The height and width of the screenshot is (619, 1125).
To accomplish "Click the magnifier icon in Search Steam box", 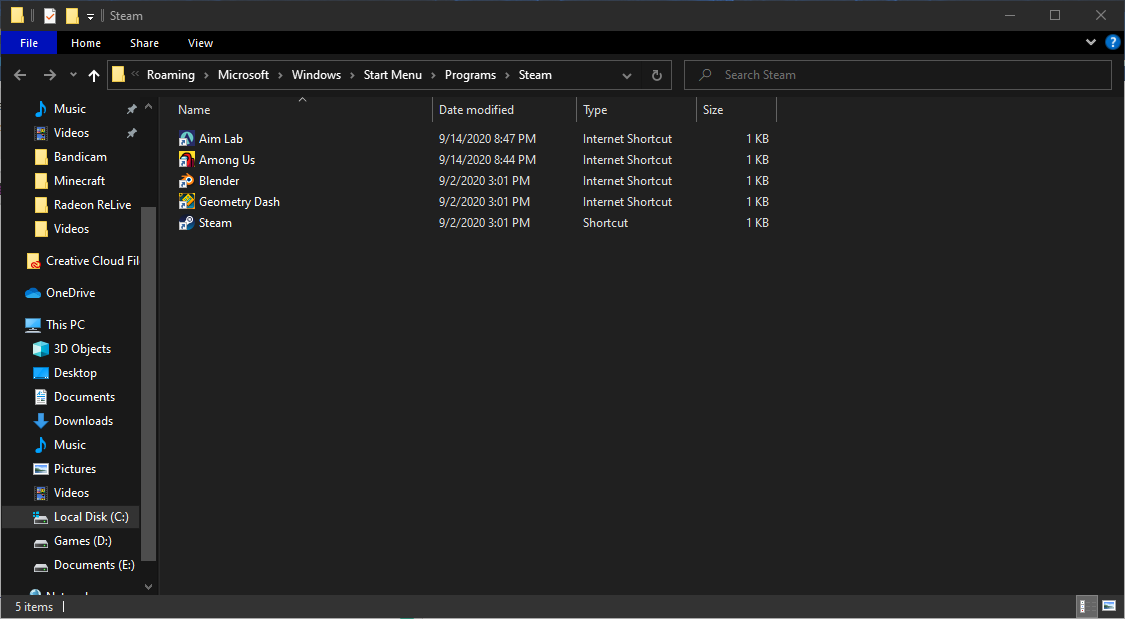I will pos(705,75).
